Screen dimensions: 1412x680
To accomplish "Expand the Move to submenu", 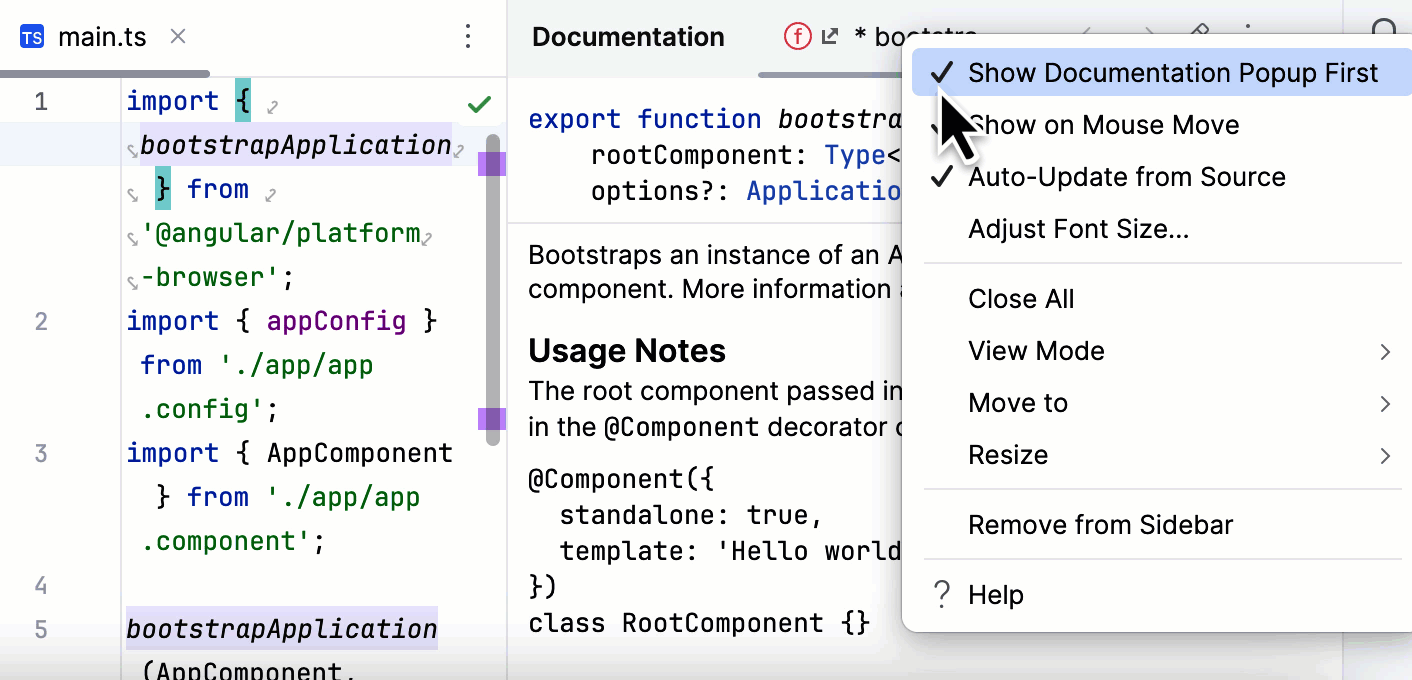I will coord(1018,402).
